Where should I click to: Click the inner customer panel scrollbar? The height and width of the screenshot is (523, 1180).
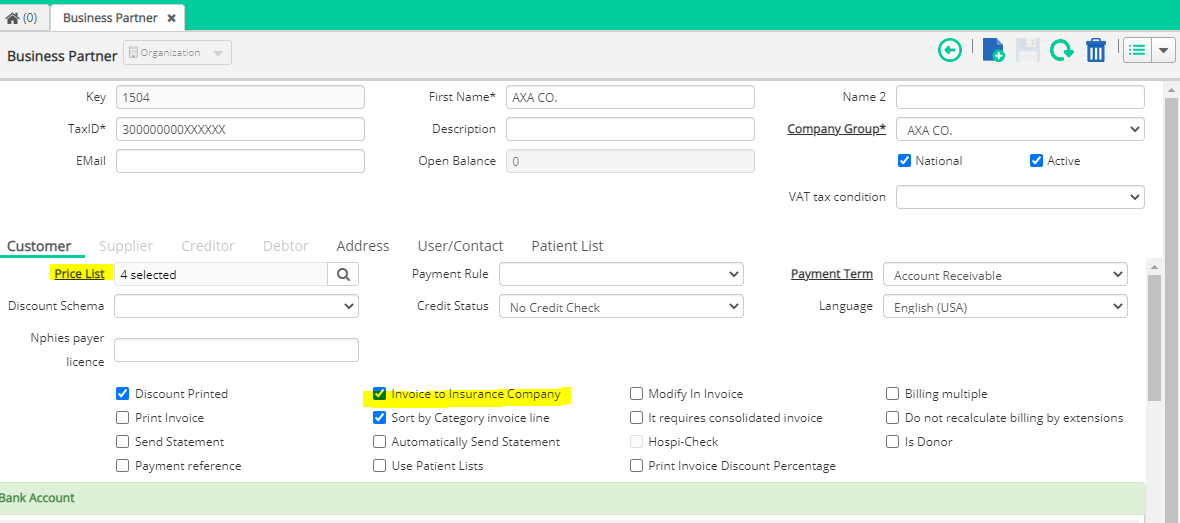click(x=1154, y=339)
